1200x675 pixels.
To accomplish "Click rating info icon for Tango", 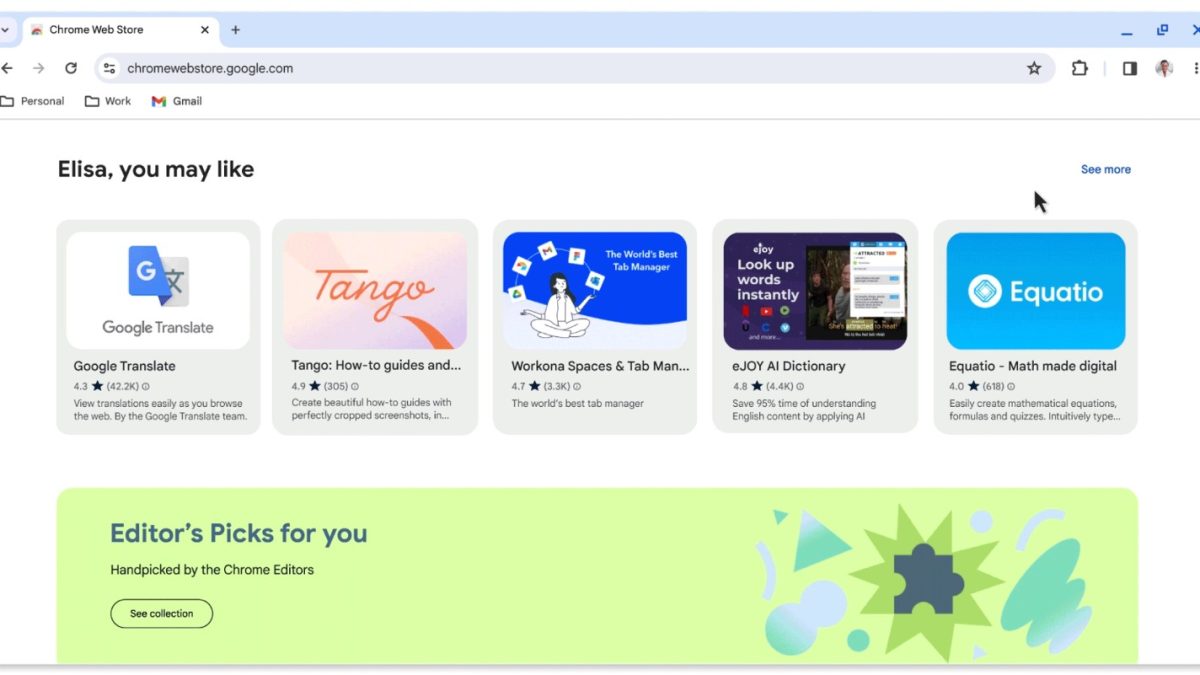I will click(x=355, y=386).
